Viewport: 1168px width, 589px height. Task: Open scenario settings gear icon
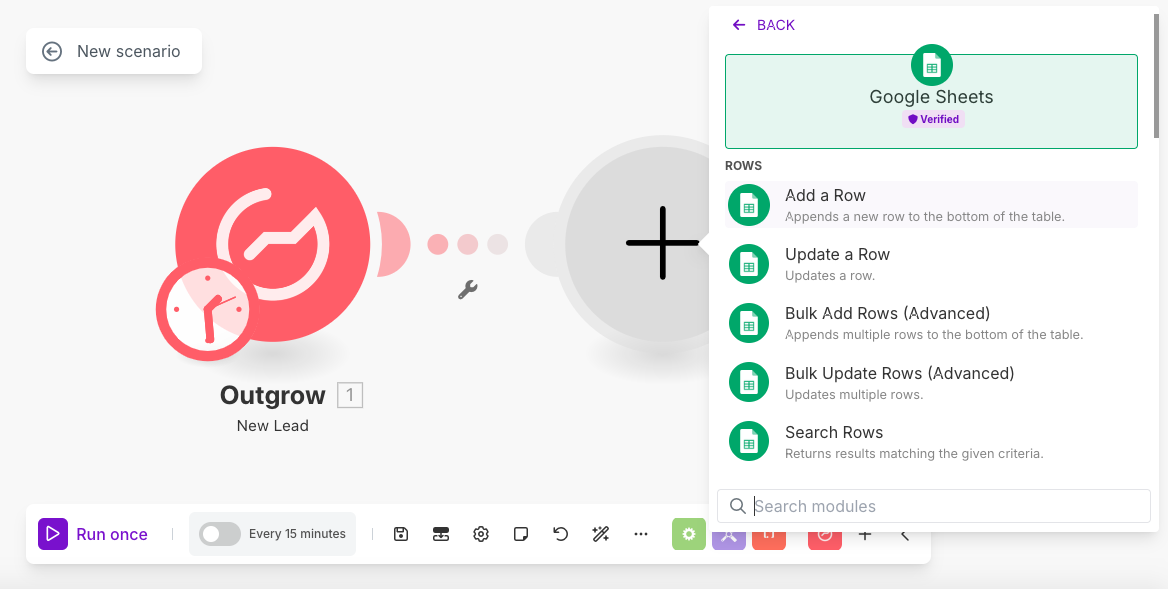(481, 534)
